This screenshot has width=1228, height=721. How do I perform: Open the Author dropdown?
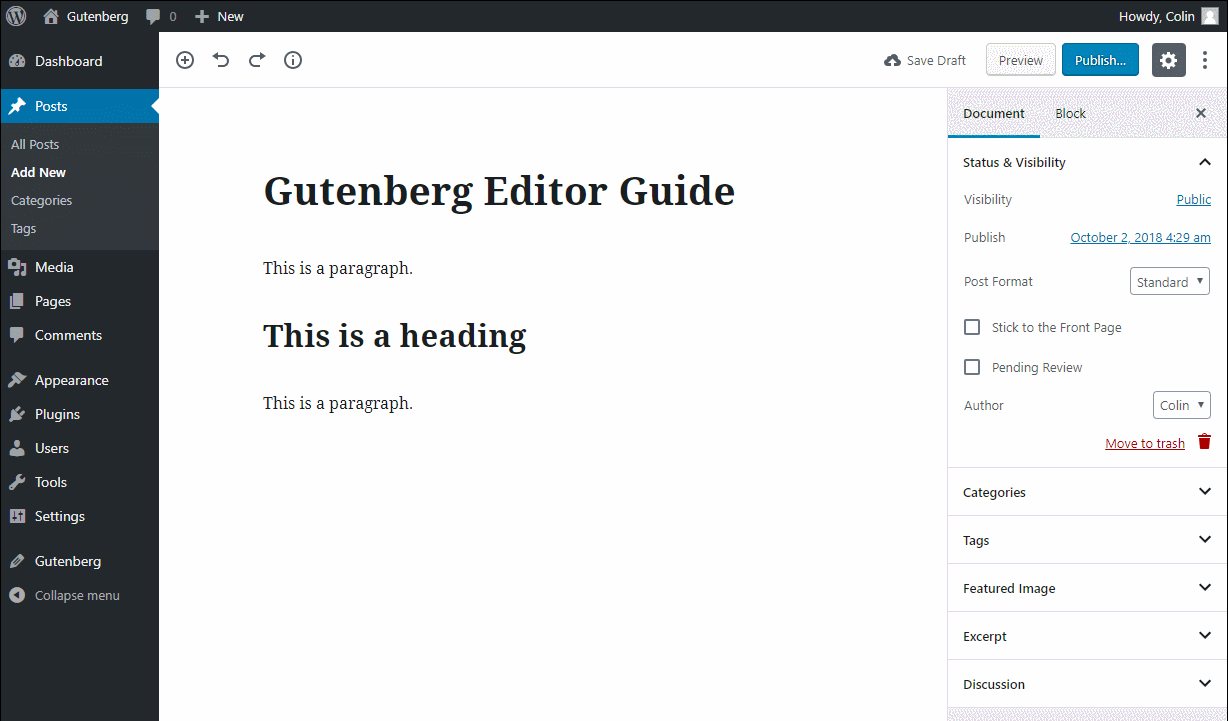pos(1182,405)
